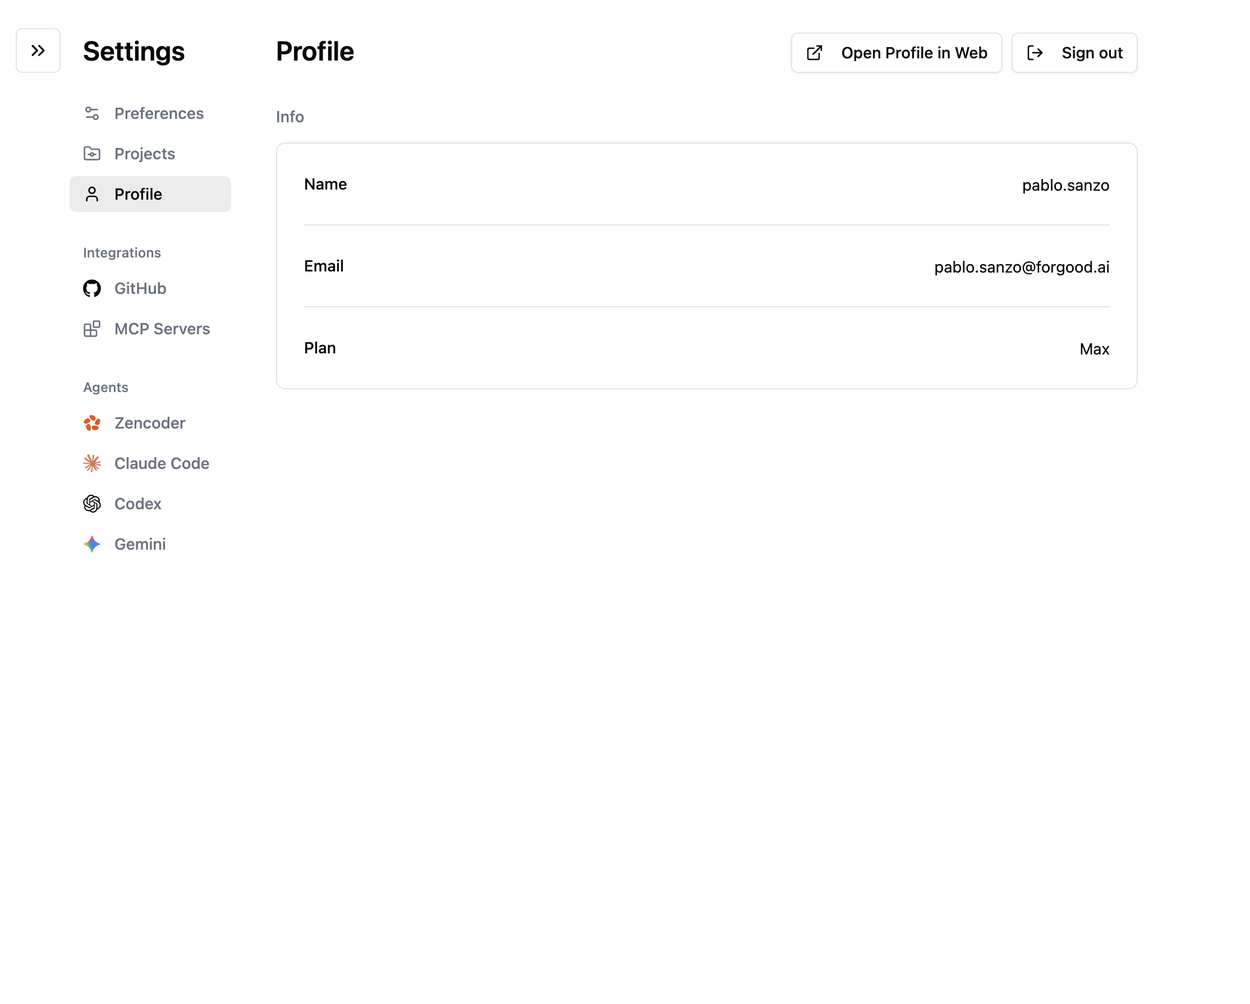Screen dimensions: 1250x1004
Task: Open Profile in Web
Action: 896,52
